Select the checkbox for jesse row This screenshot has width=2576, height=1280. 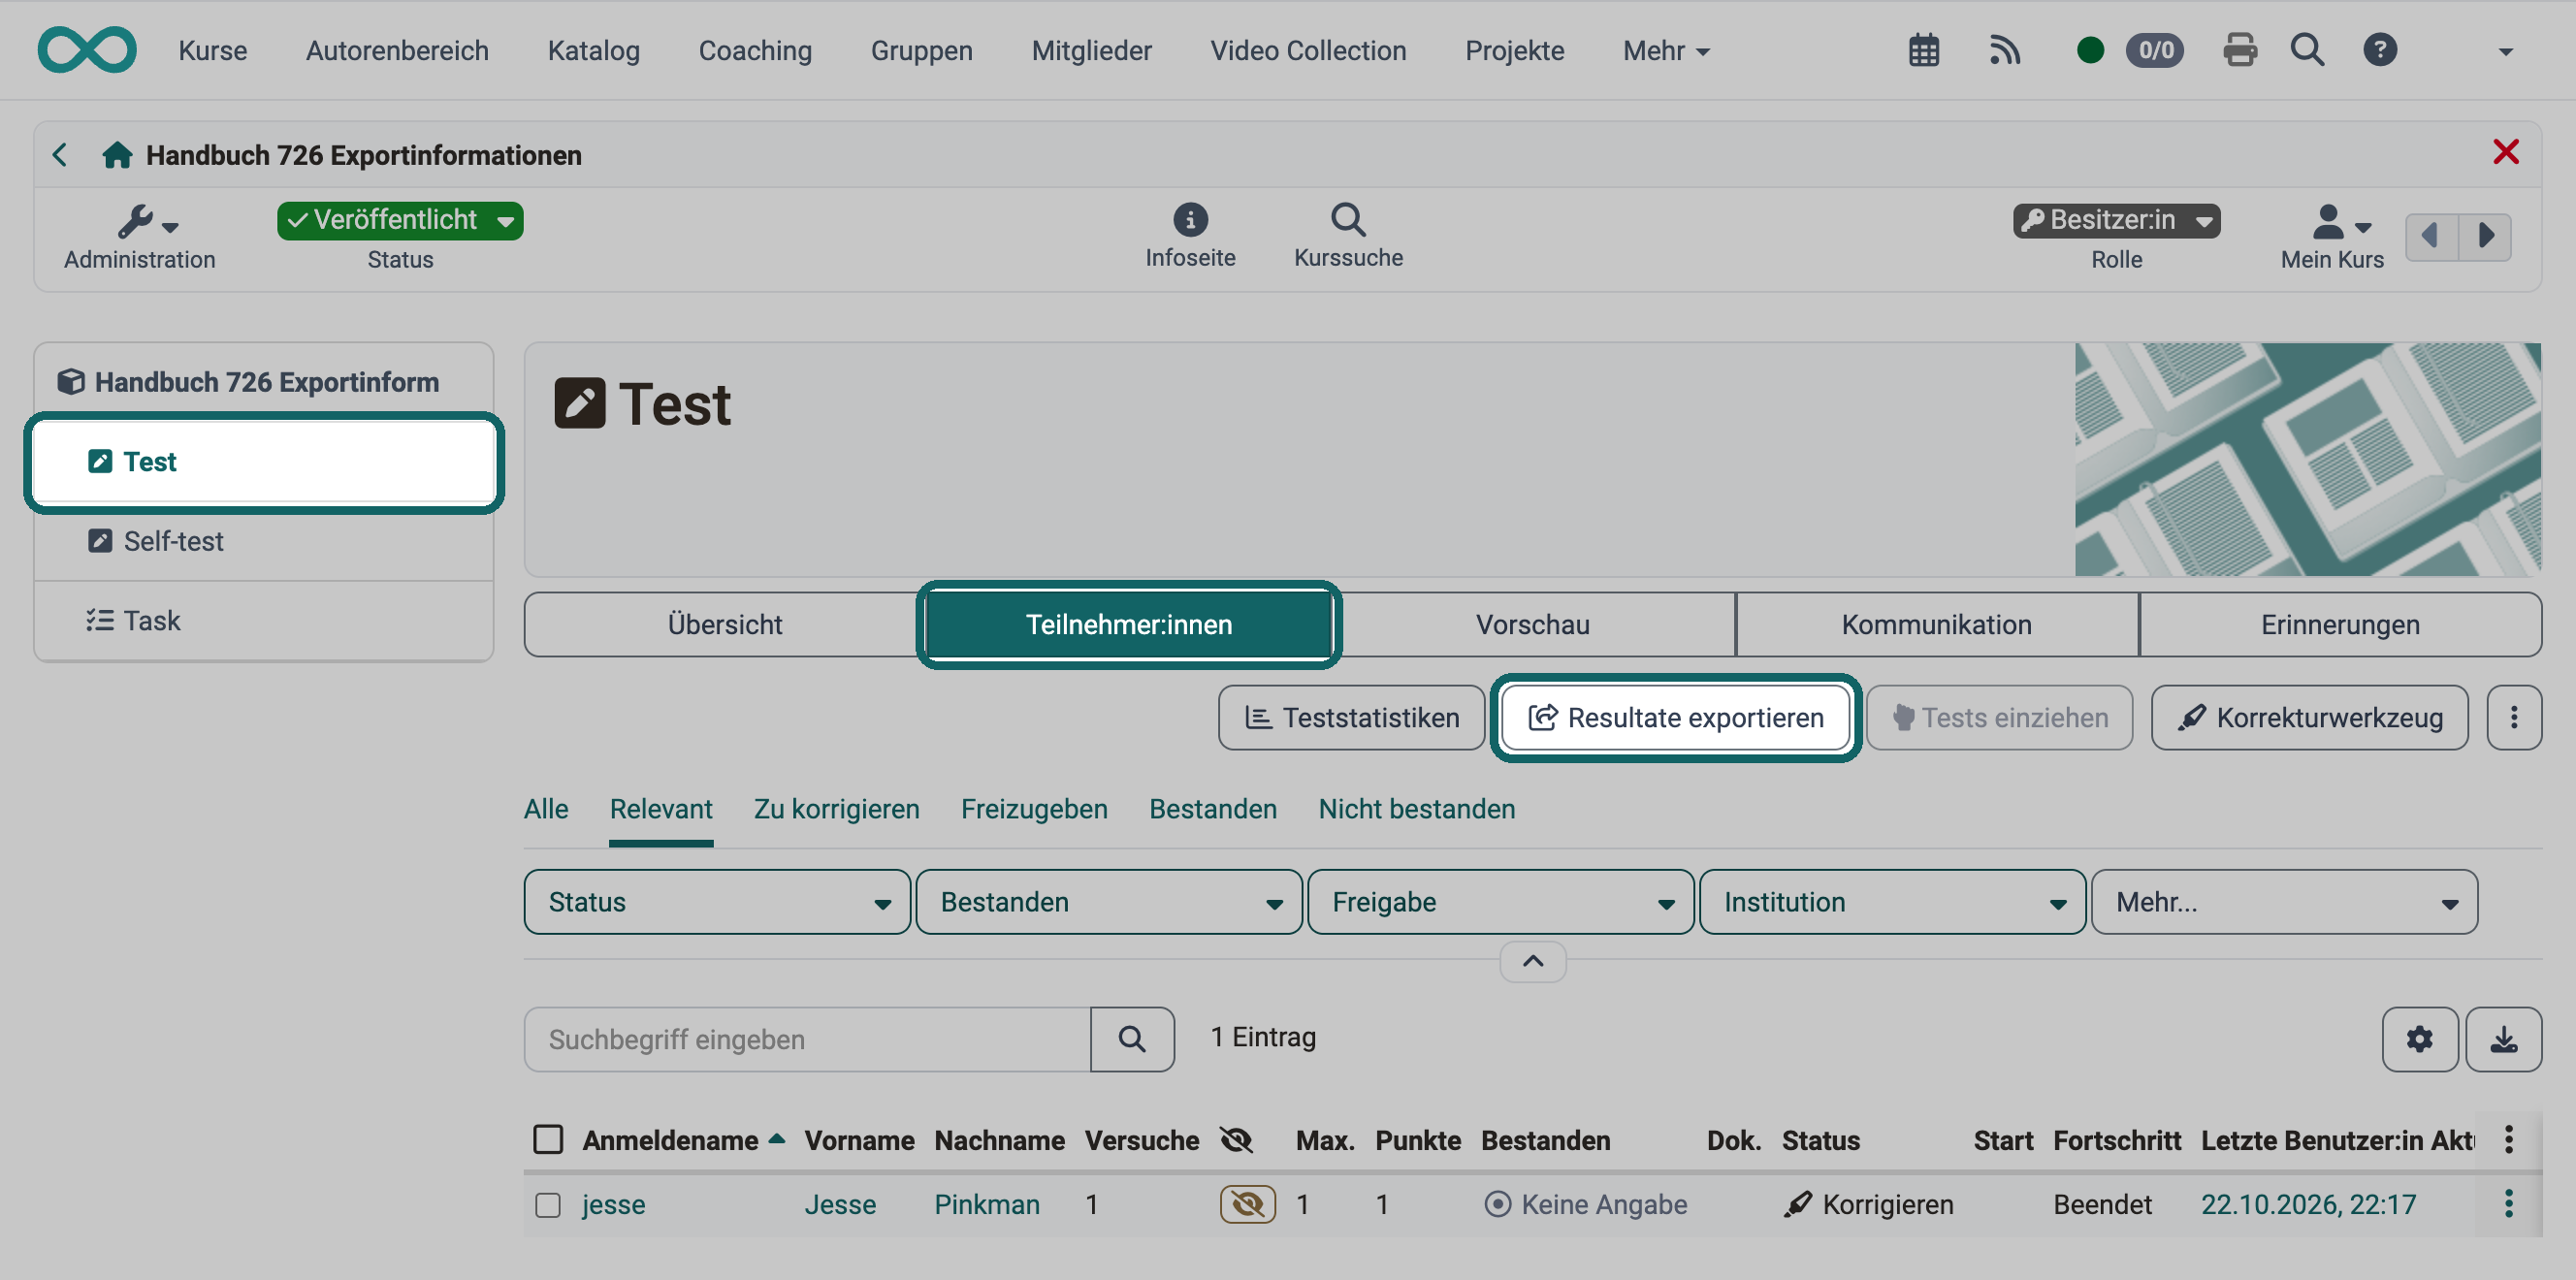click(x=548, y=1204)
